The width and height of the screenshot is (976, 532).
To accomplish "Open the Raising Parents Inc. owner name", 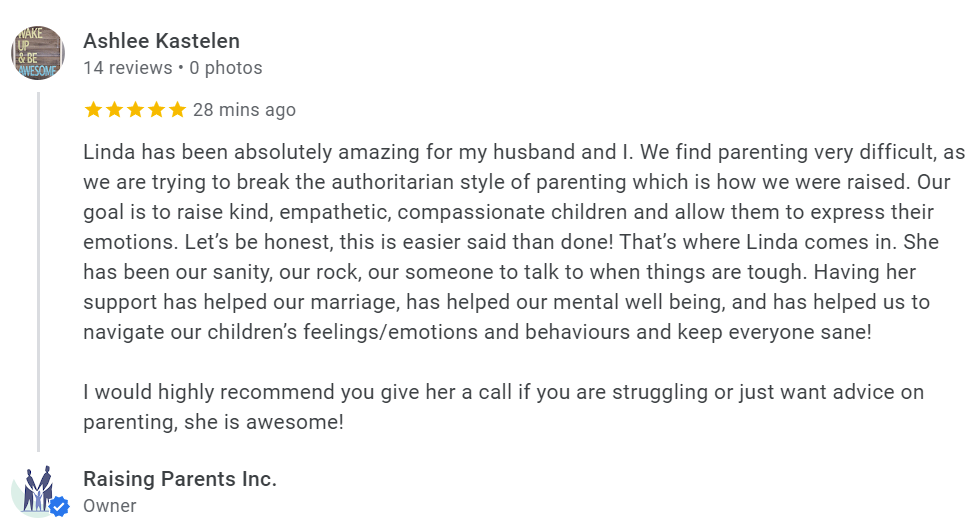I will pos(180,479).
